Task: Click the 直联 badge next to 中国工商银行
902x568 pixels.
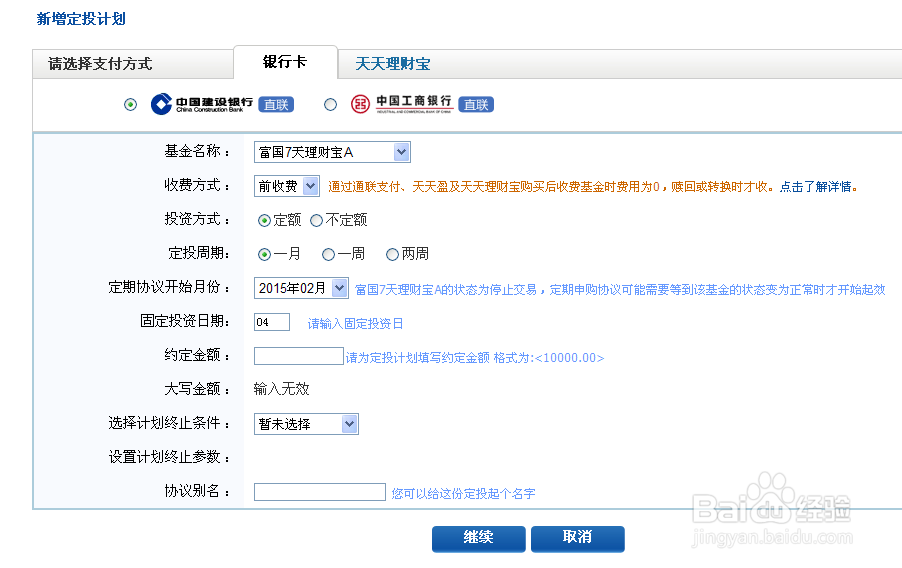Action: (x=476, y=105)
